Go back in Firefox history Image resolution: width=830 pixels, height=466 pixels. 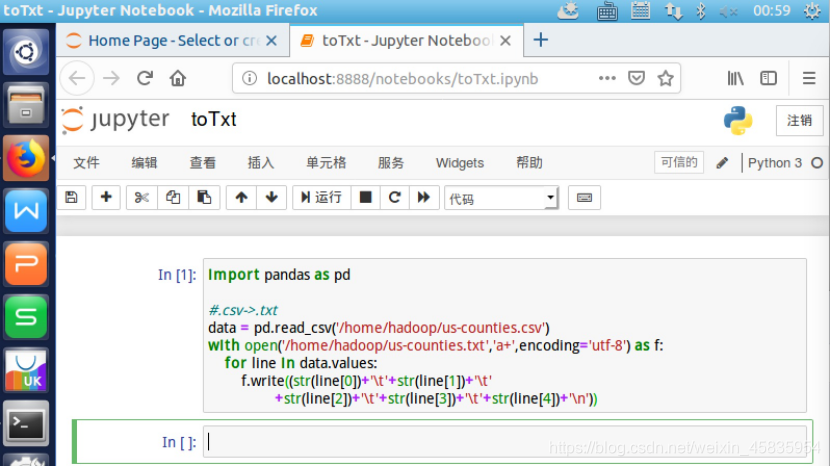tap(77, 78)
